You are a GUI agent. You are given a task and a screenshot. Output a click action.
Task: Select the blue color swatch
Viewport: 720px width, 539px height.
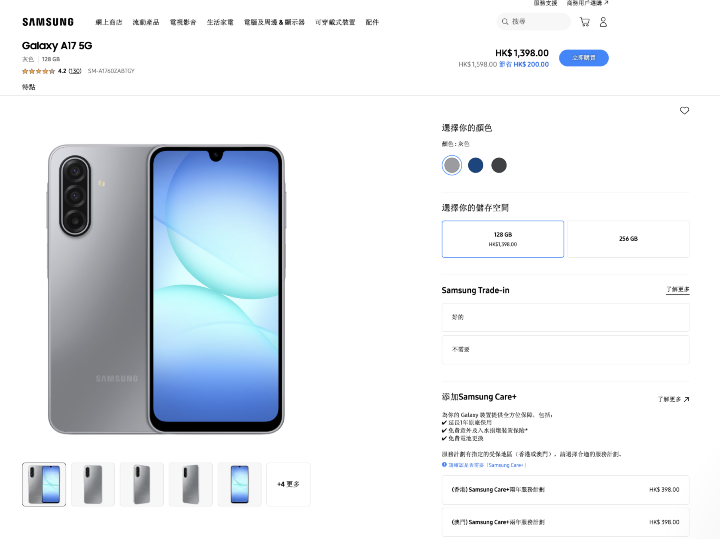click(475, 165)
